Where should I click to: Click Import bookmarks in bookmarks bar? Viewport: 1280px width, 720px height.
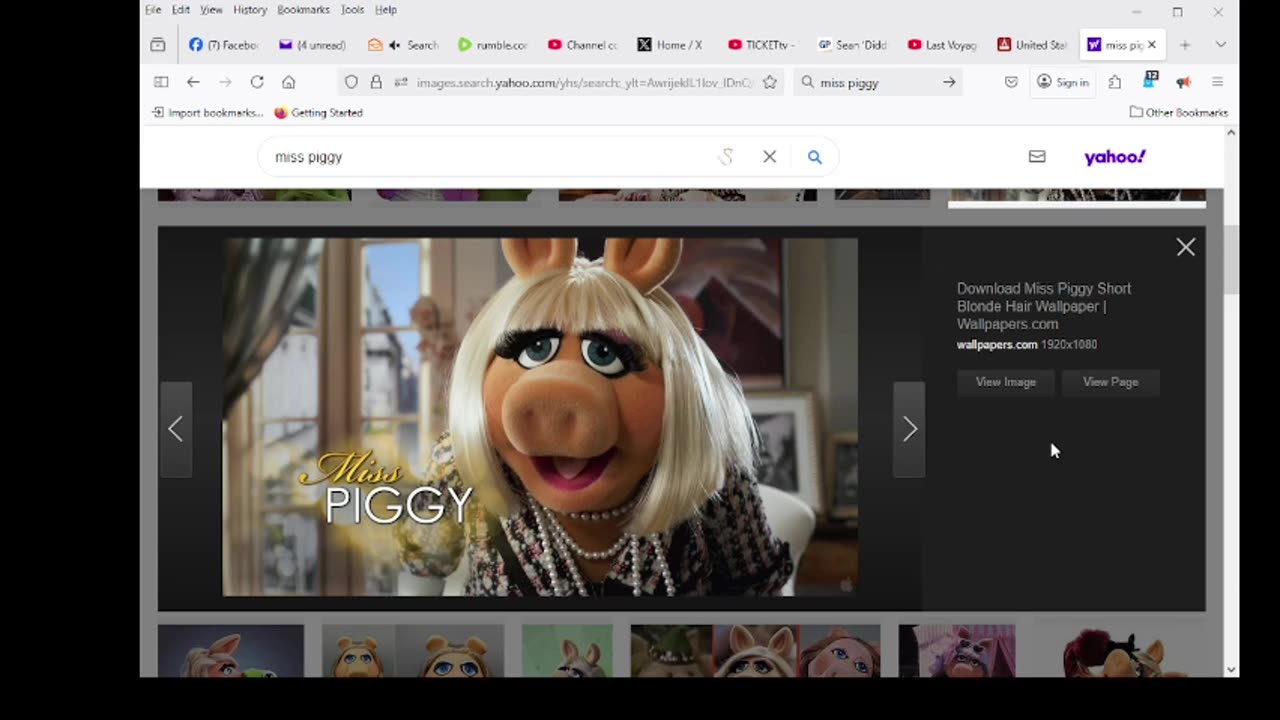208,113
